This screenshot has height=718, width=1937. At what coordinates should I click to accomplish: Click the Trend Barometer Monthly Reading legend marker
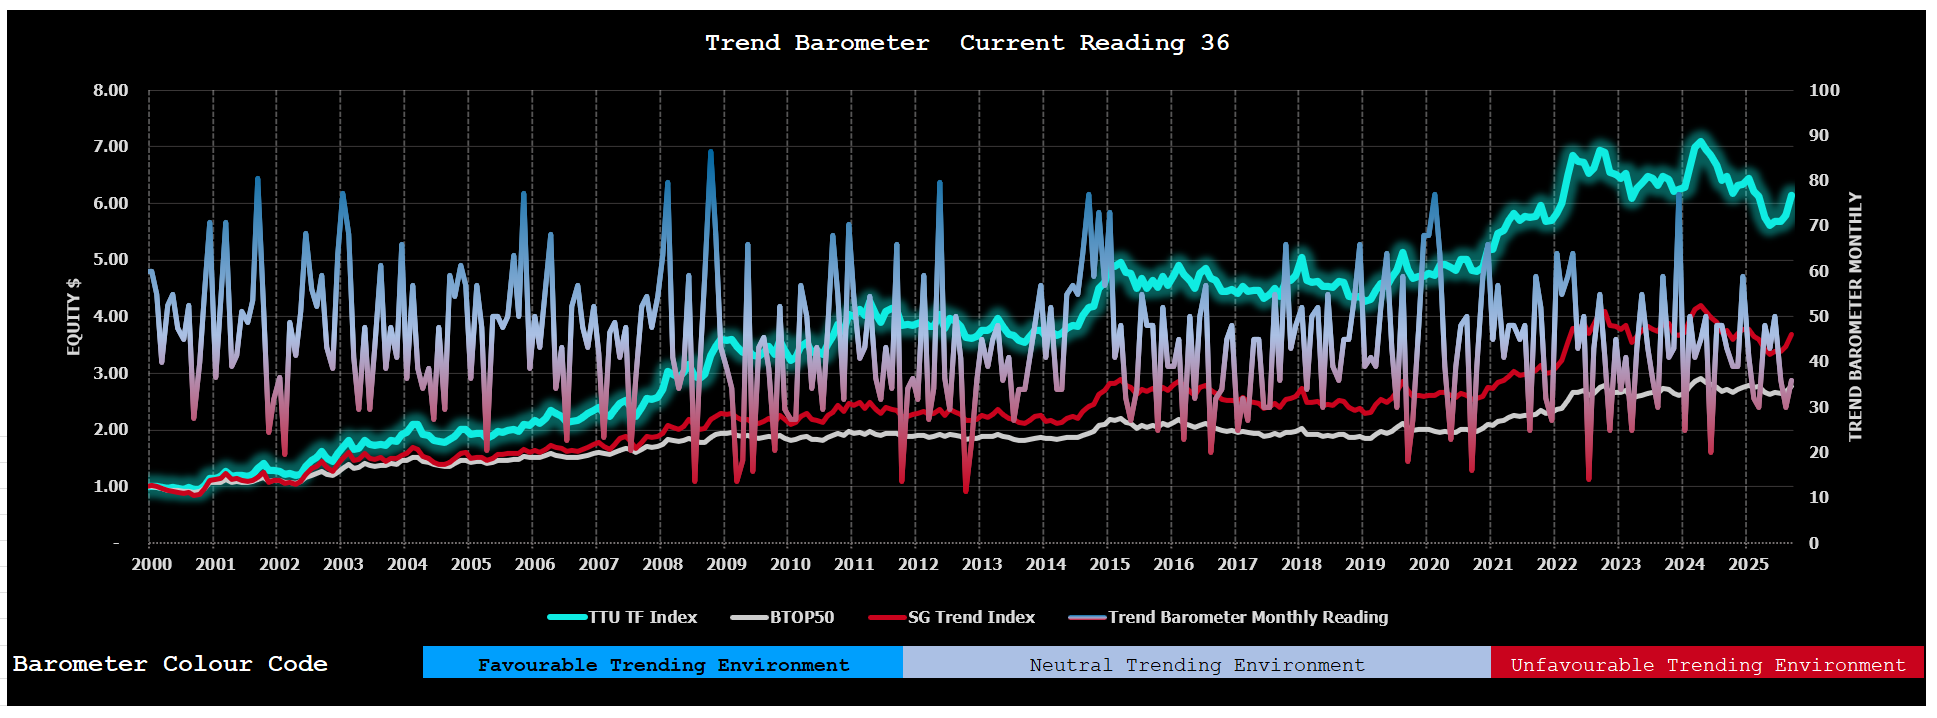click(x=1087, y=617)
